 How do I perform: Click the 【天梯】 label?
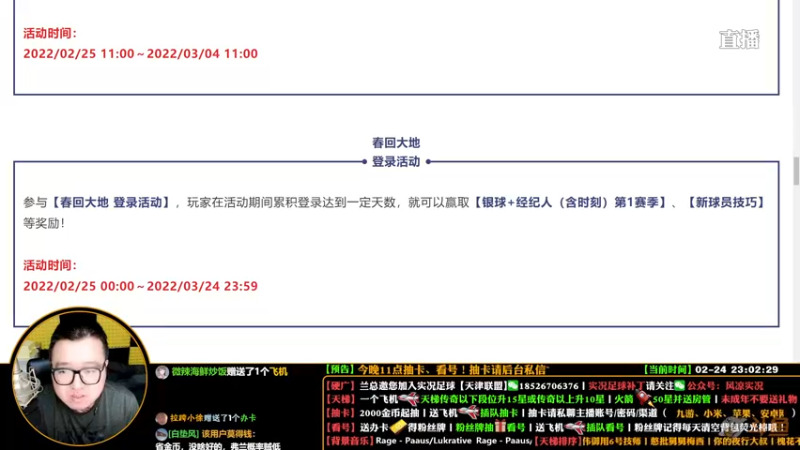(x=340, y=399)
